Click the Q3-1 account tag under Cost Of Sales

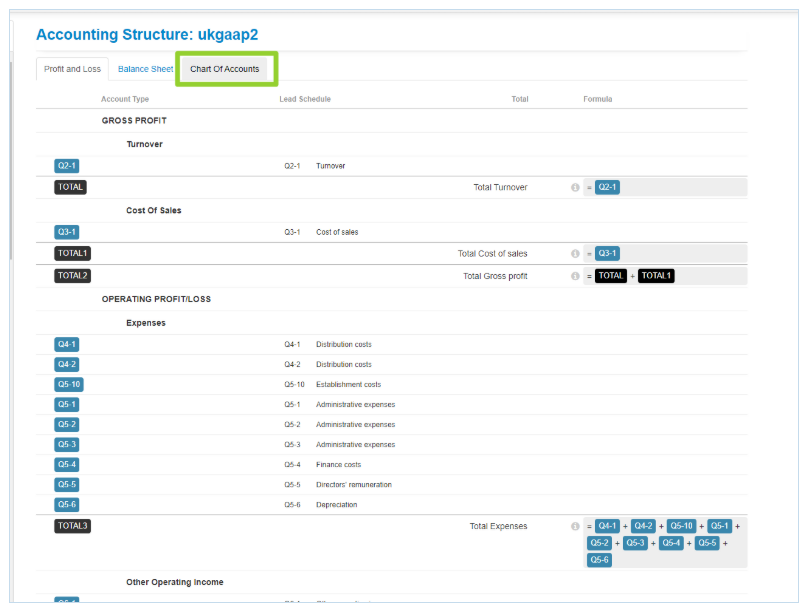(66, 232)
